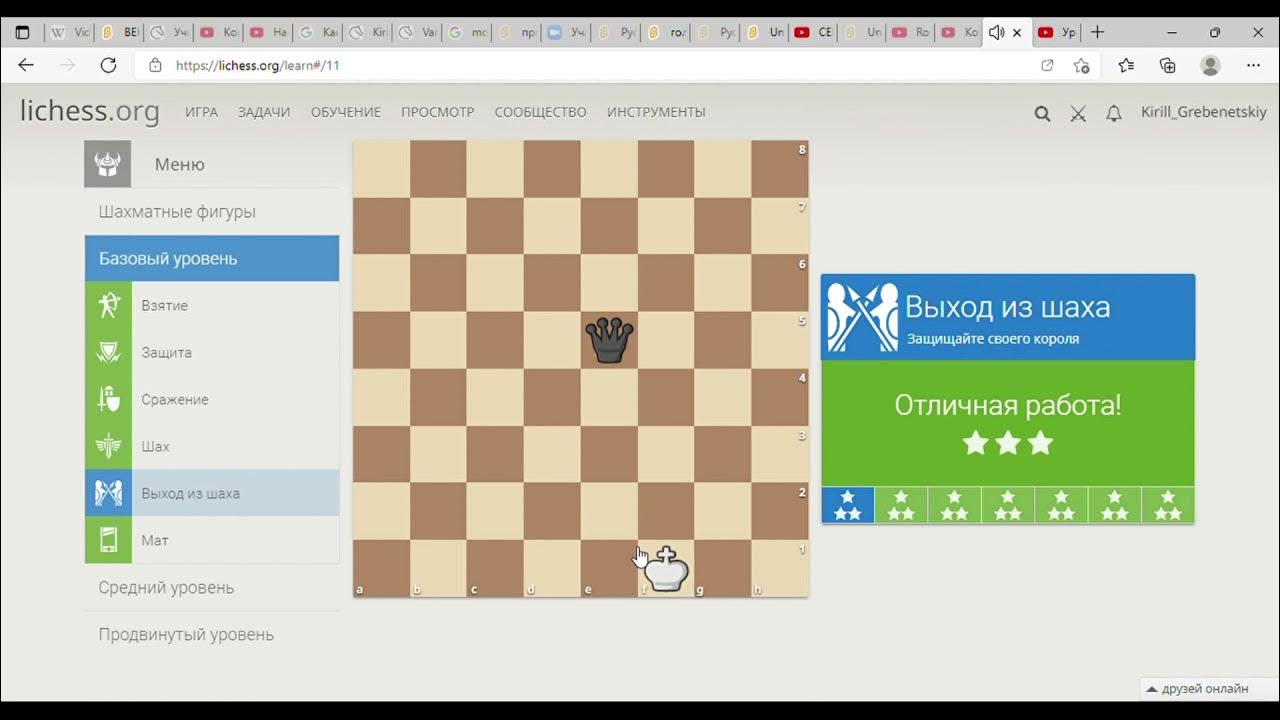
Task: Open СООБЩЕСТВО menu
Action: (541, 112)
